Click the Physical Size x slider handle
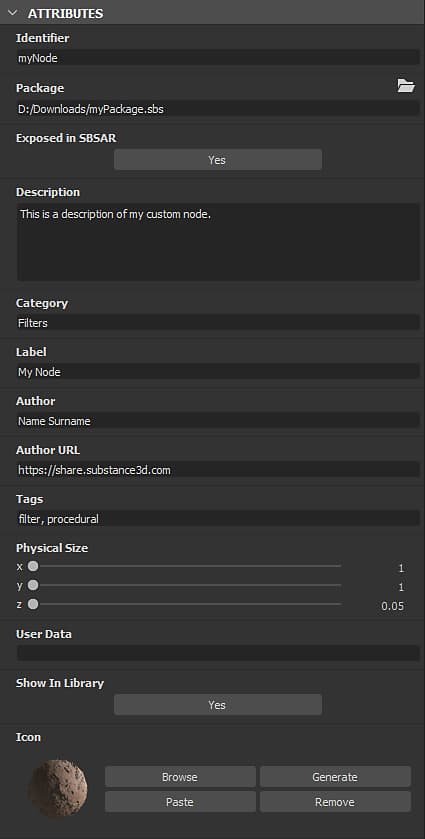 (x=33, y=566)
